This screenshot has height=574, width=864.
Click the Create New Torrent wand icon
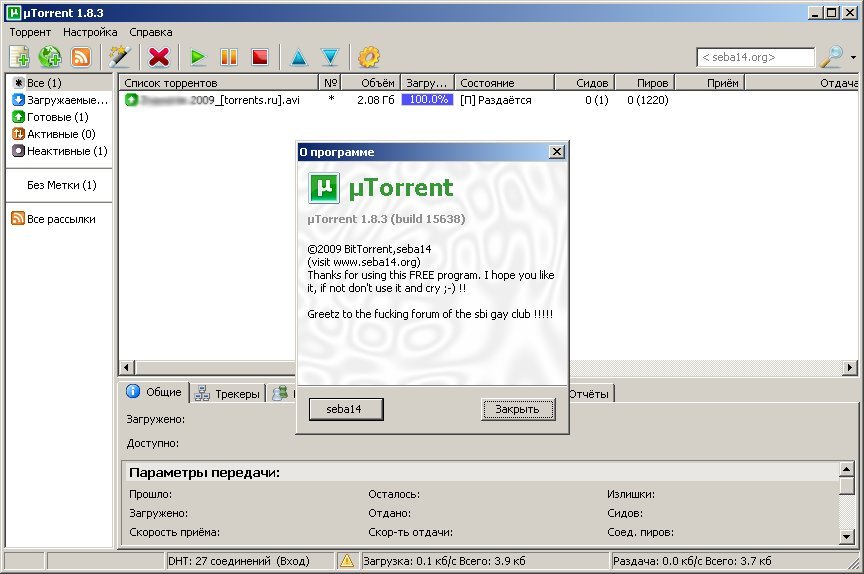click(x=120, y=57)
